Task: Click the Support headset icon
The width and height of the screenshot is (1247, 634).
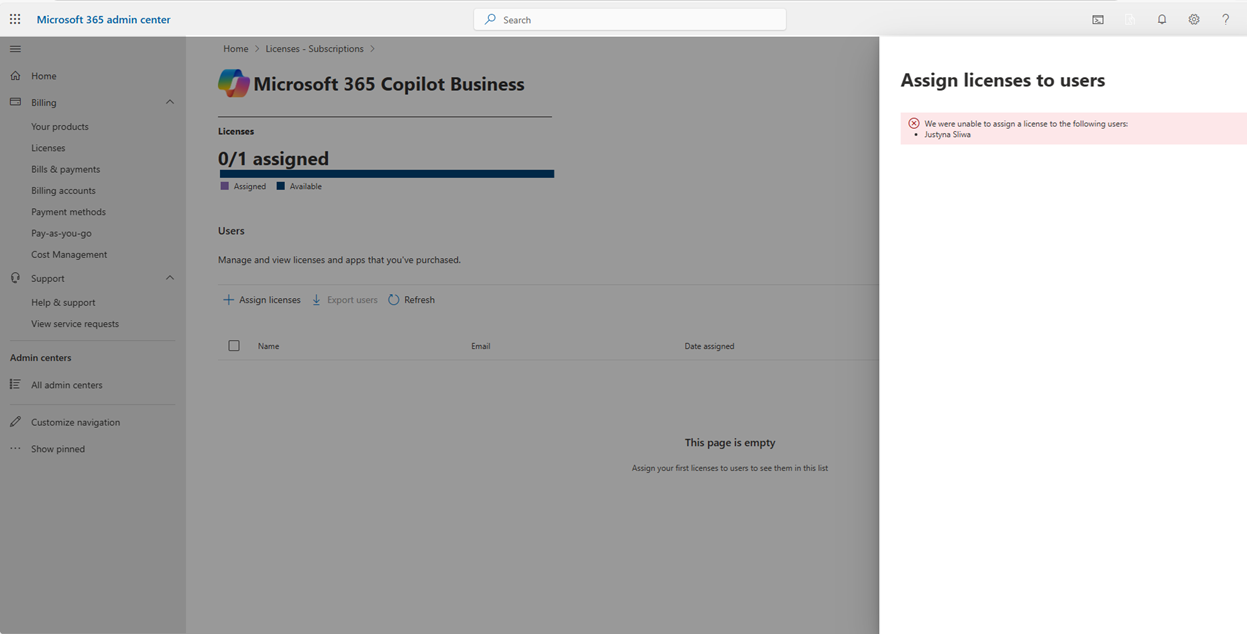Action: [15, 278]
